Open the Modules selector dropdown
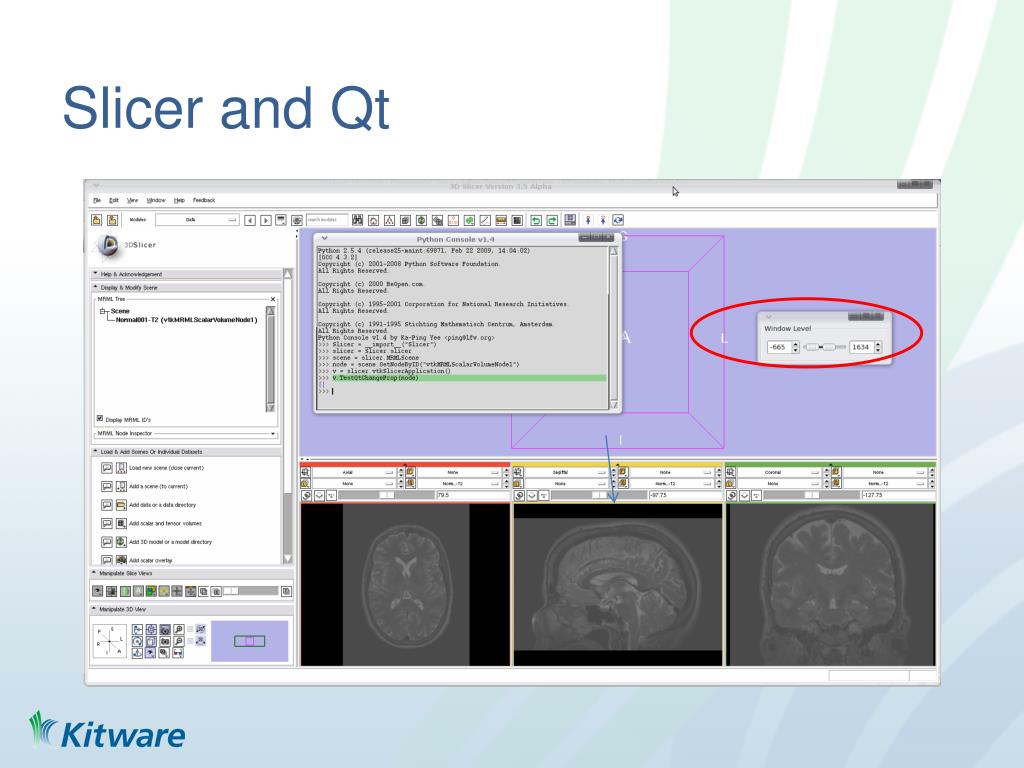Image resolution: width=1024 pixels, height=768 pixels. tap(197, 220)
